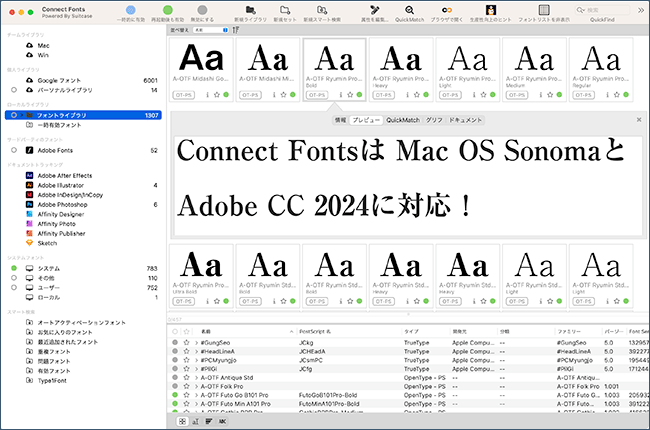
Task: Hide the font list via toolbar icon
Action: coord(544,10)
